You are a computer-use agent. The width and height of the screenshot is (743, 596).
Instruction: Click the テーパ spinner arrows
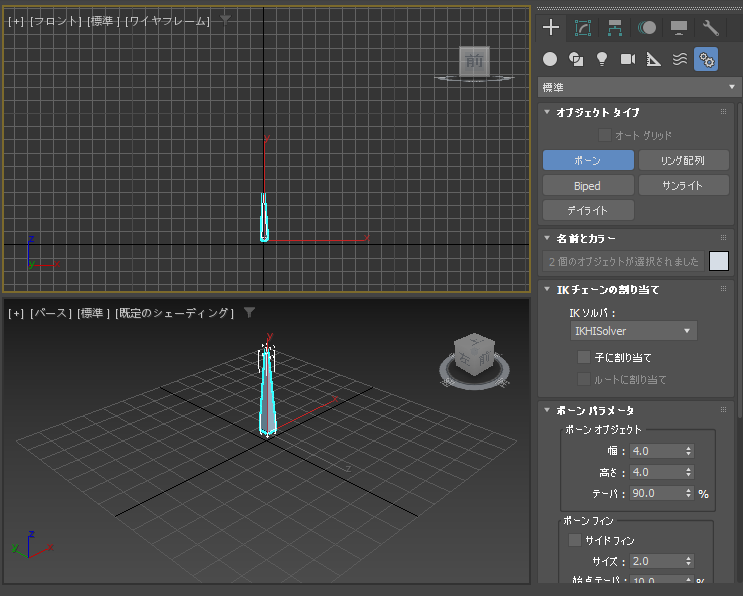click(689, 493)
